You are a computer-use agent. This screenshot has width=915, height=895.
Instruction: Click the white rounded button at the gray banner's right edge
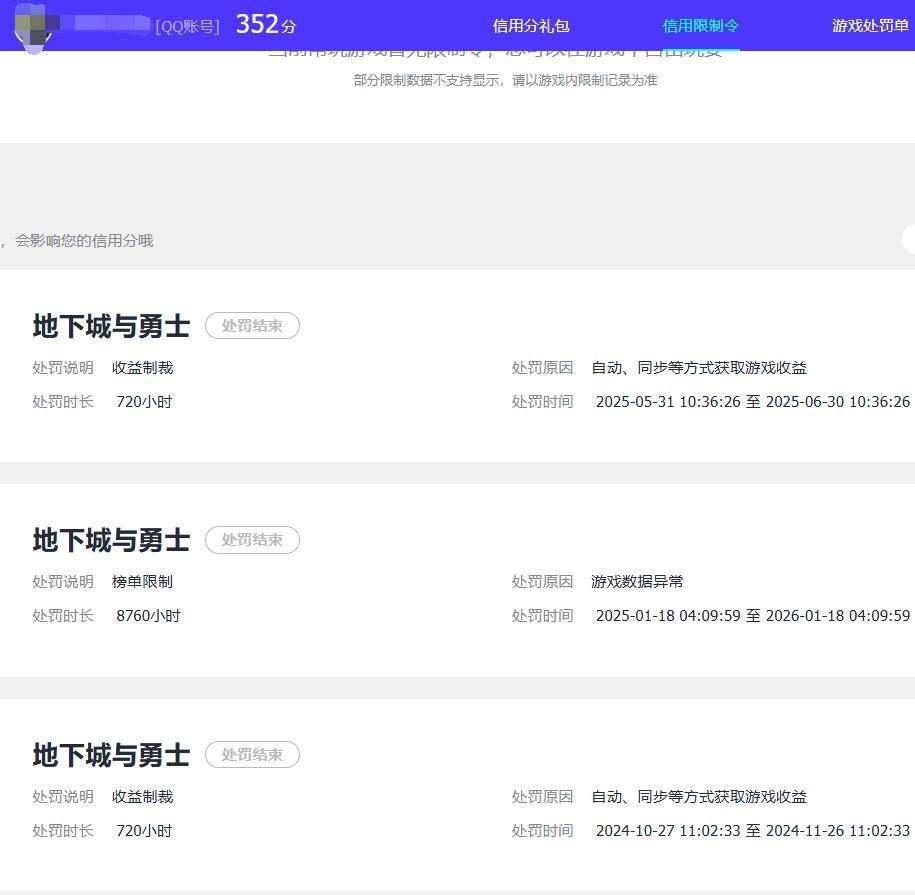point(909,239)
